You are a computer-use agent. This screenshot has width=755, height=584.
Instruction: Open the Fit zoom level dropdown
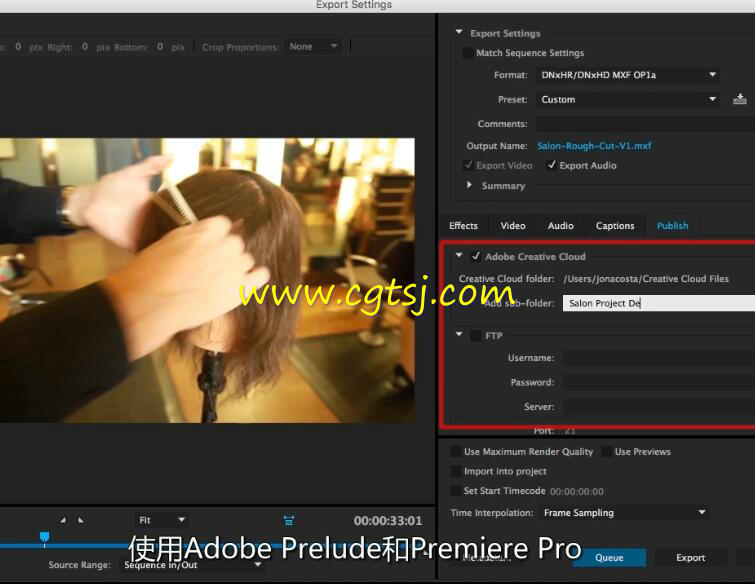pyautogui.click(x=161, y=520)
